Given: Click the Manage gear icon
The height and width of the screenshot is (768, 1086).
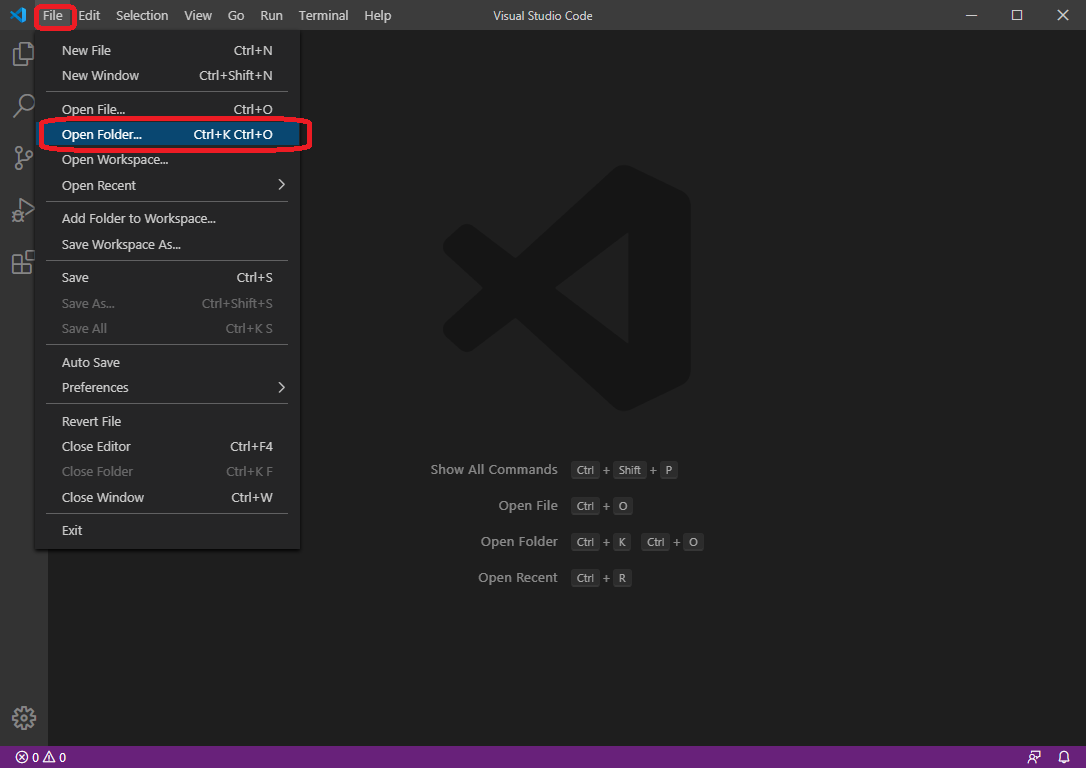Looking at the screenshot, I should point(24,718).
